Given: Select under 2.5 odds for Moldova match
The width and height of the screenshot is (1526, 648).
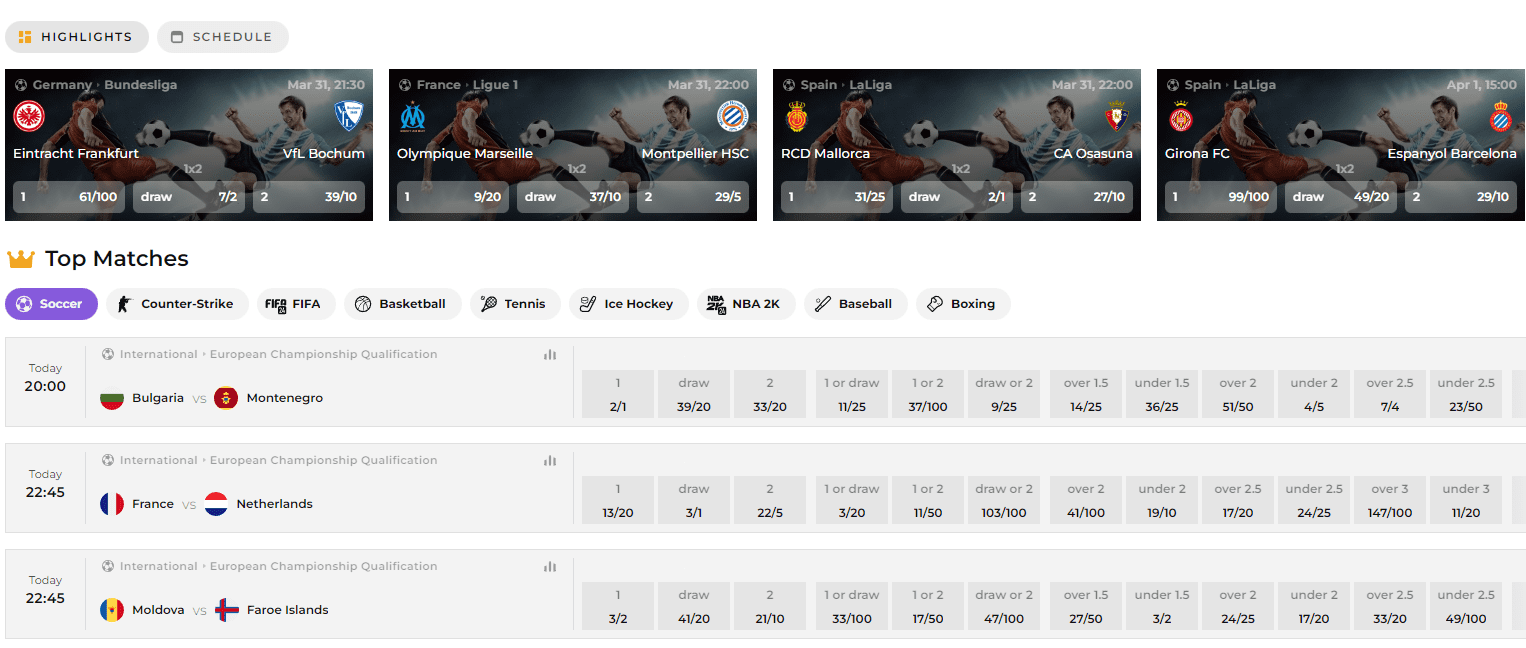Looking at the screenshot, I should pos(1465,606).
